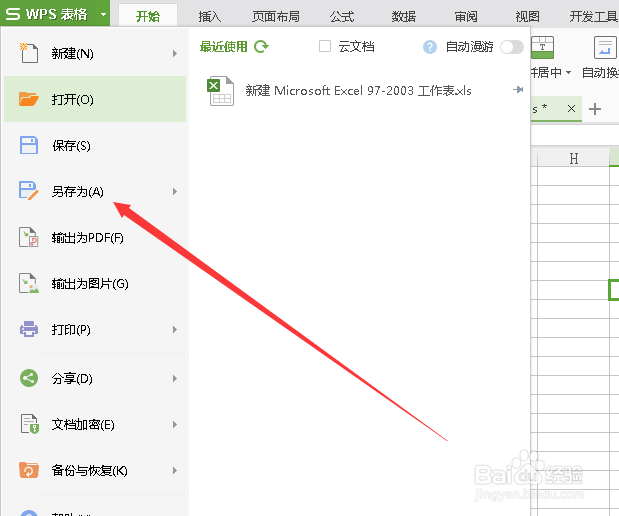This screenshot has width=619, height=516.
Task: Expand the 新建(N) submenu arrow
Action: point(175,53)
